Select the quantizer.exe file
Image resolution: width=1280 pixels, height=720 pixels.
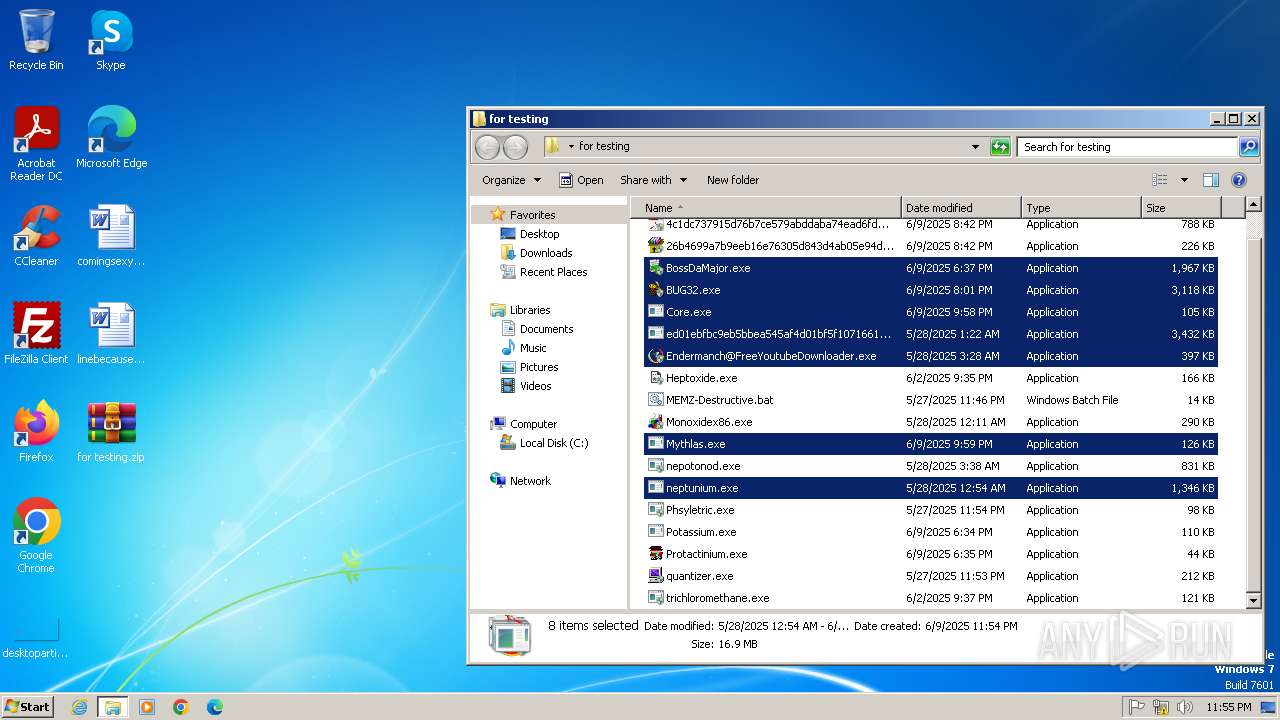tap(931, 576)
